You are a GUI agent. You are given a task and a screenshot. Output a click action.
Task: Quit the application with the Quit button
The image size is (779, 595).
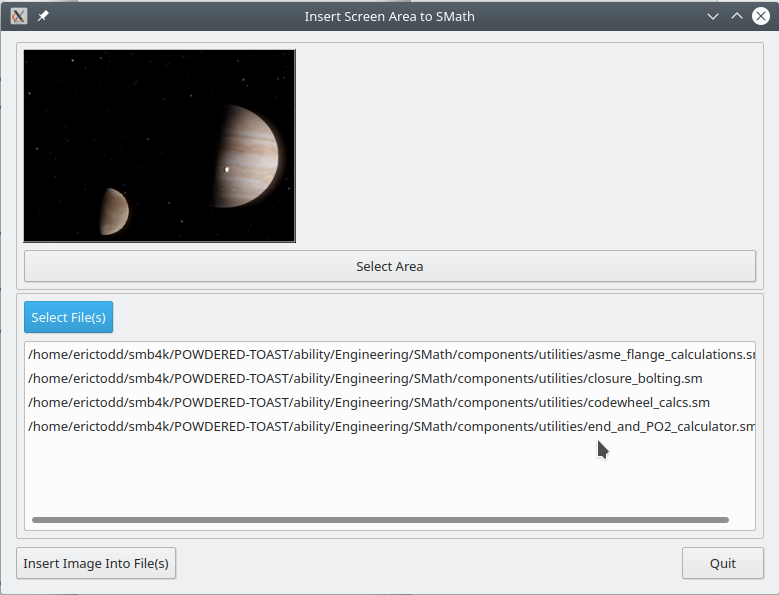[x=722, y=563]
